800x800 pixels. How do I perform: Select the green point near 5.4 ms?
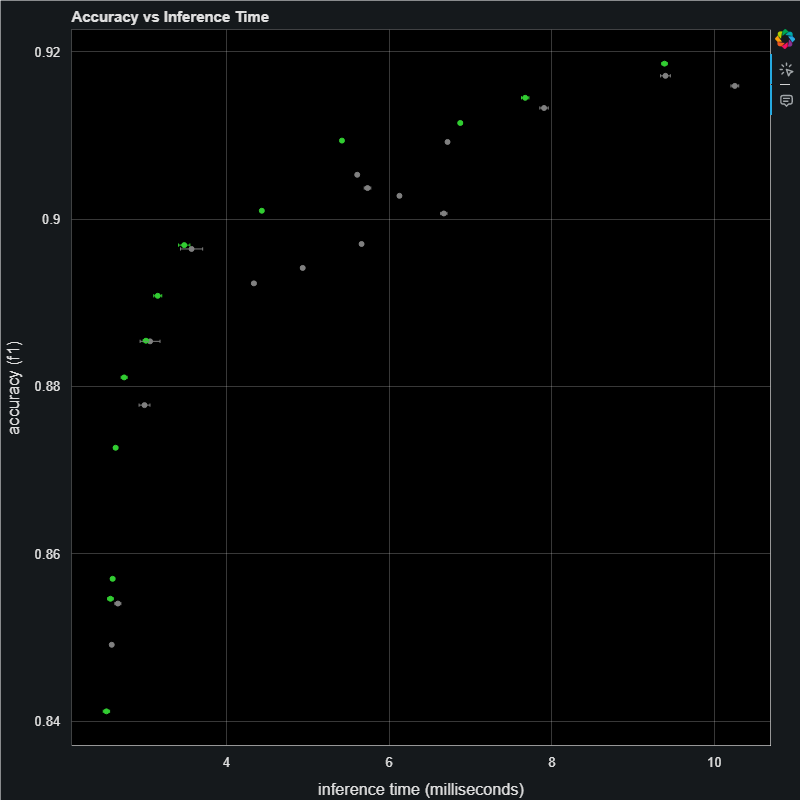pos(342,141)
